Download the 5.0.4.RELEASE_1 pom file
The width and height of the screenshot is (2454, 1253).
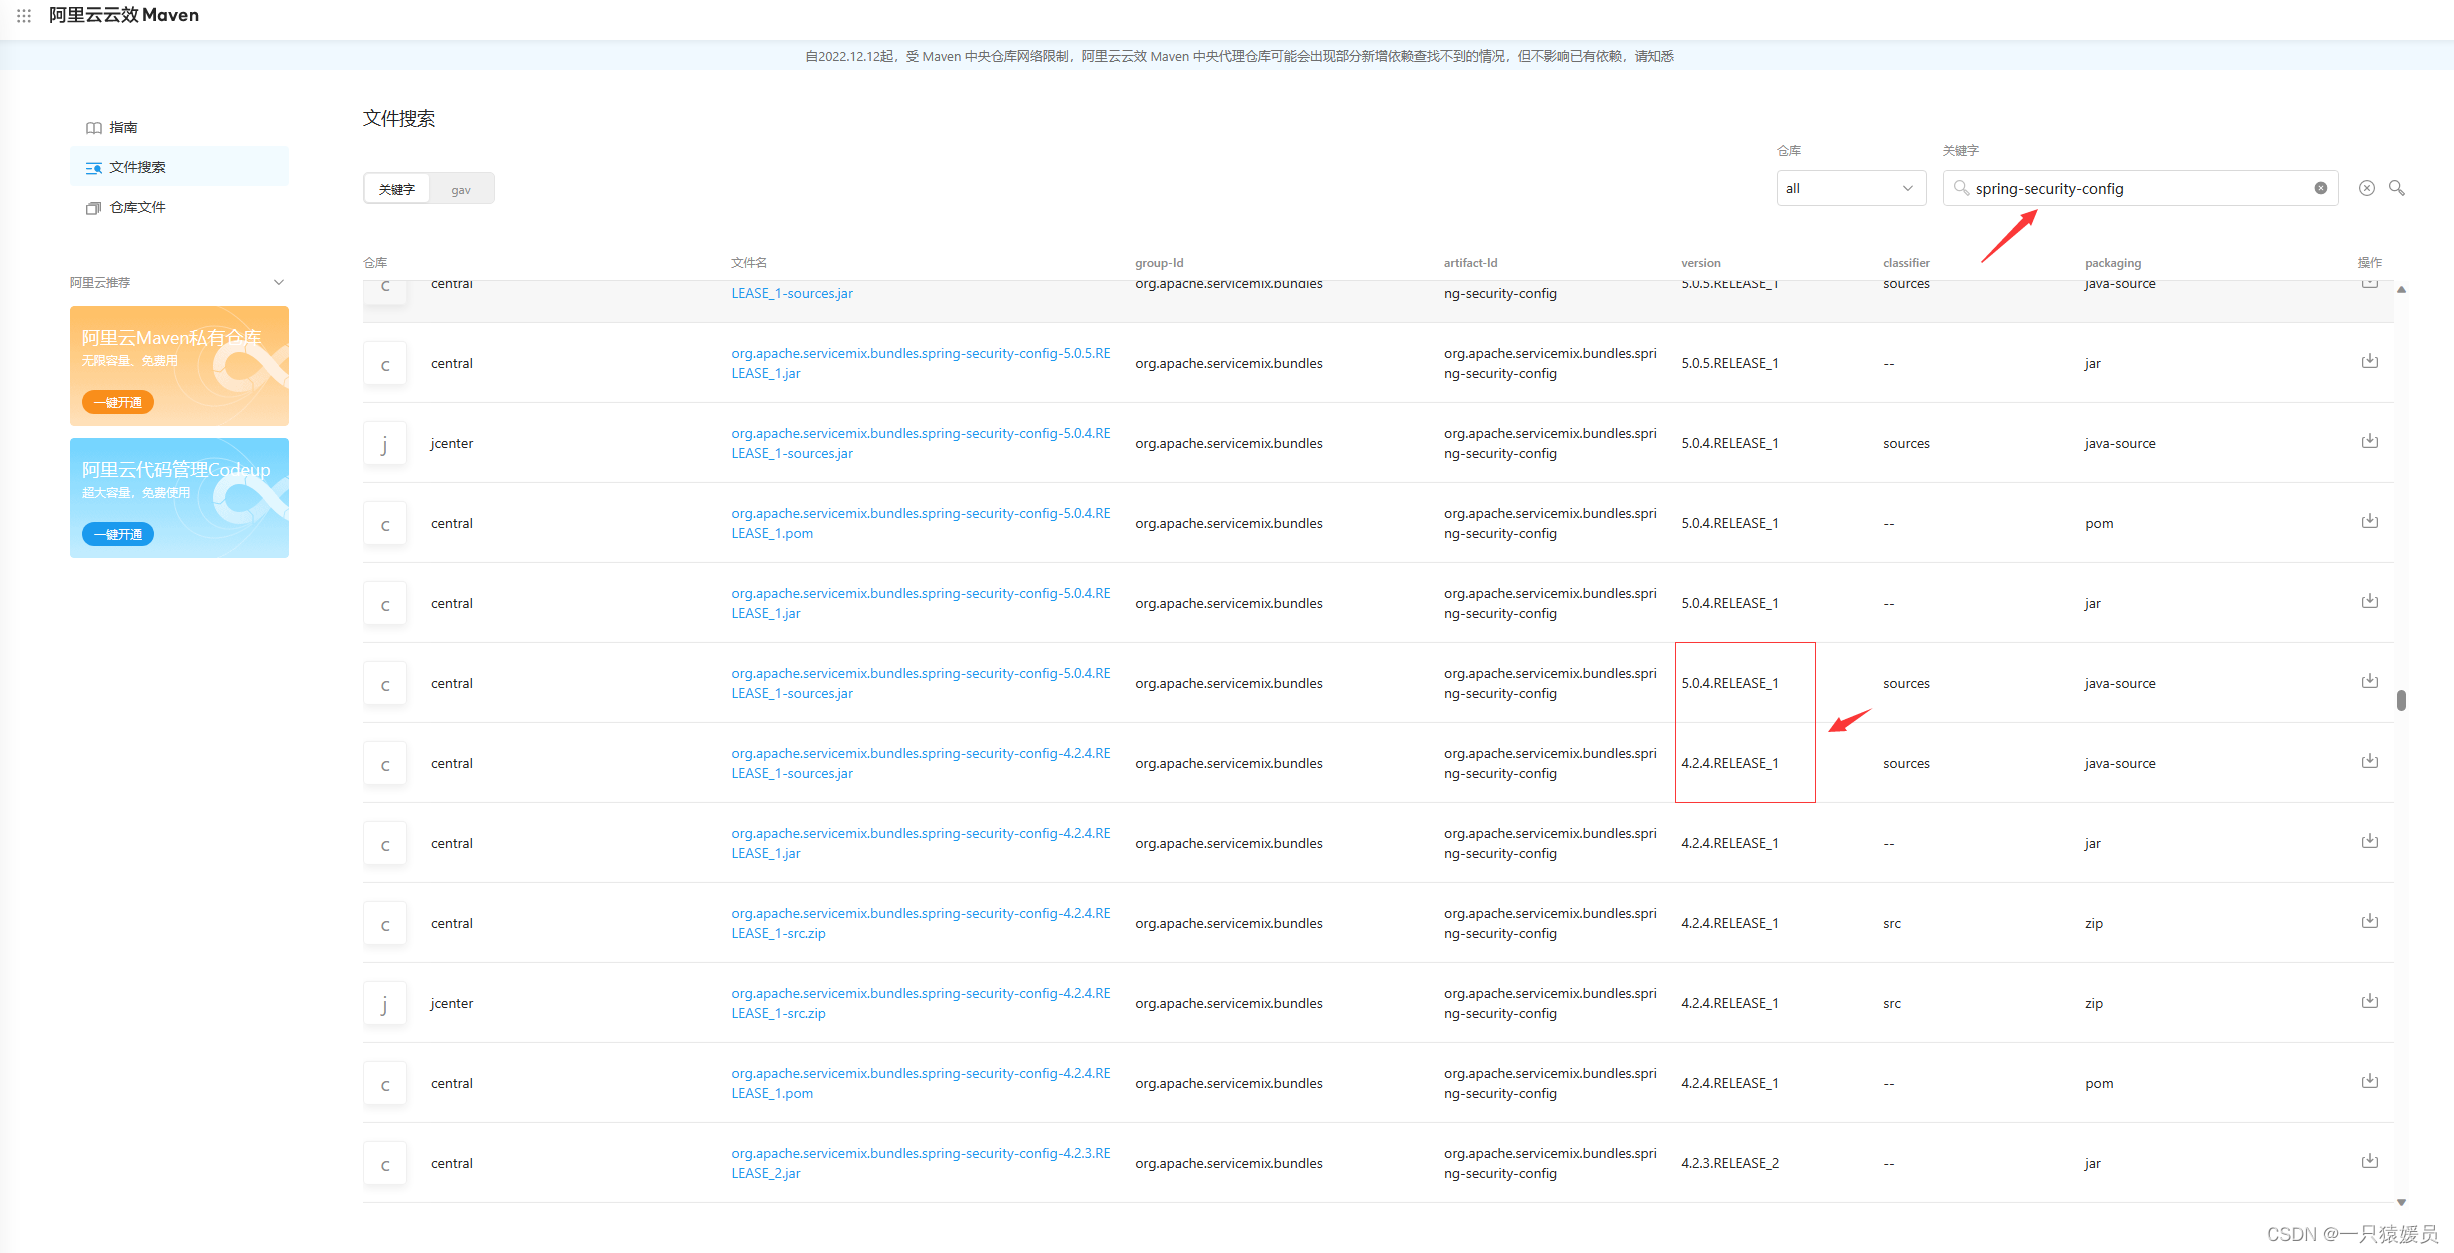2369,521
